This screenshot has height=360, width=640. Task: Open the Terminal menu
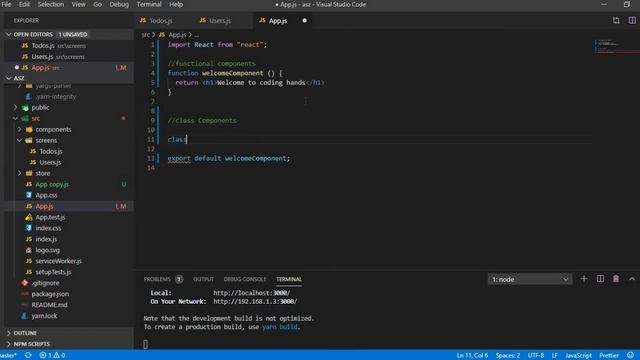pyautogui.click(x=149, y=4)
